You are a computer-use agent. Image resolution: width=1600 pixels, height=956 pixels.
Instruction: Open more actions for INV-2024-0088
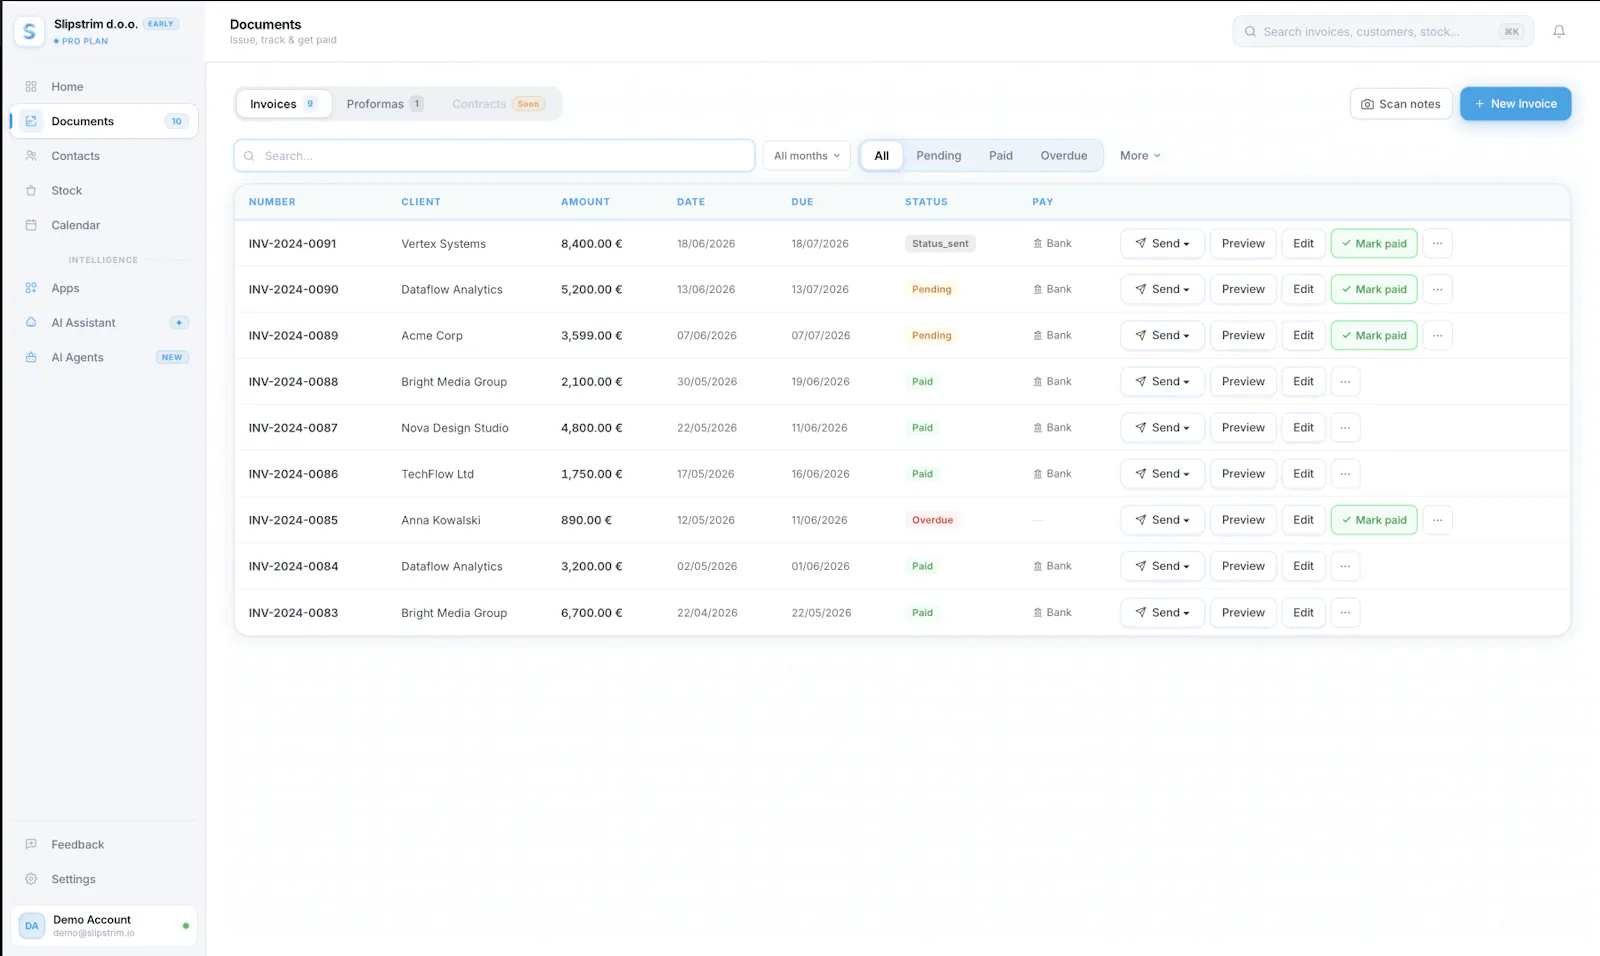tap(1345, 381)
